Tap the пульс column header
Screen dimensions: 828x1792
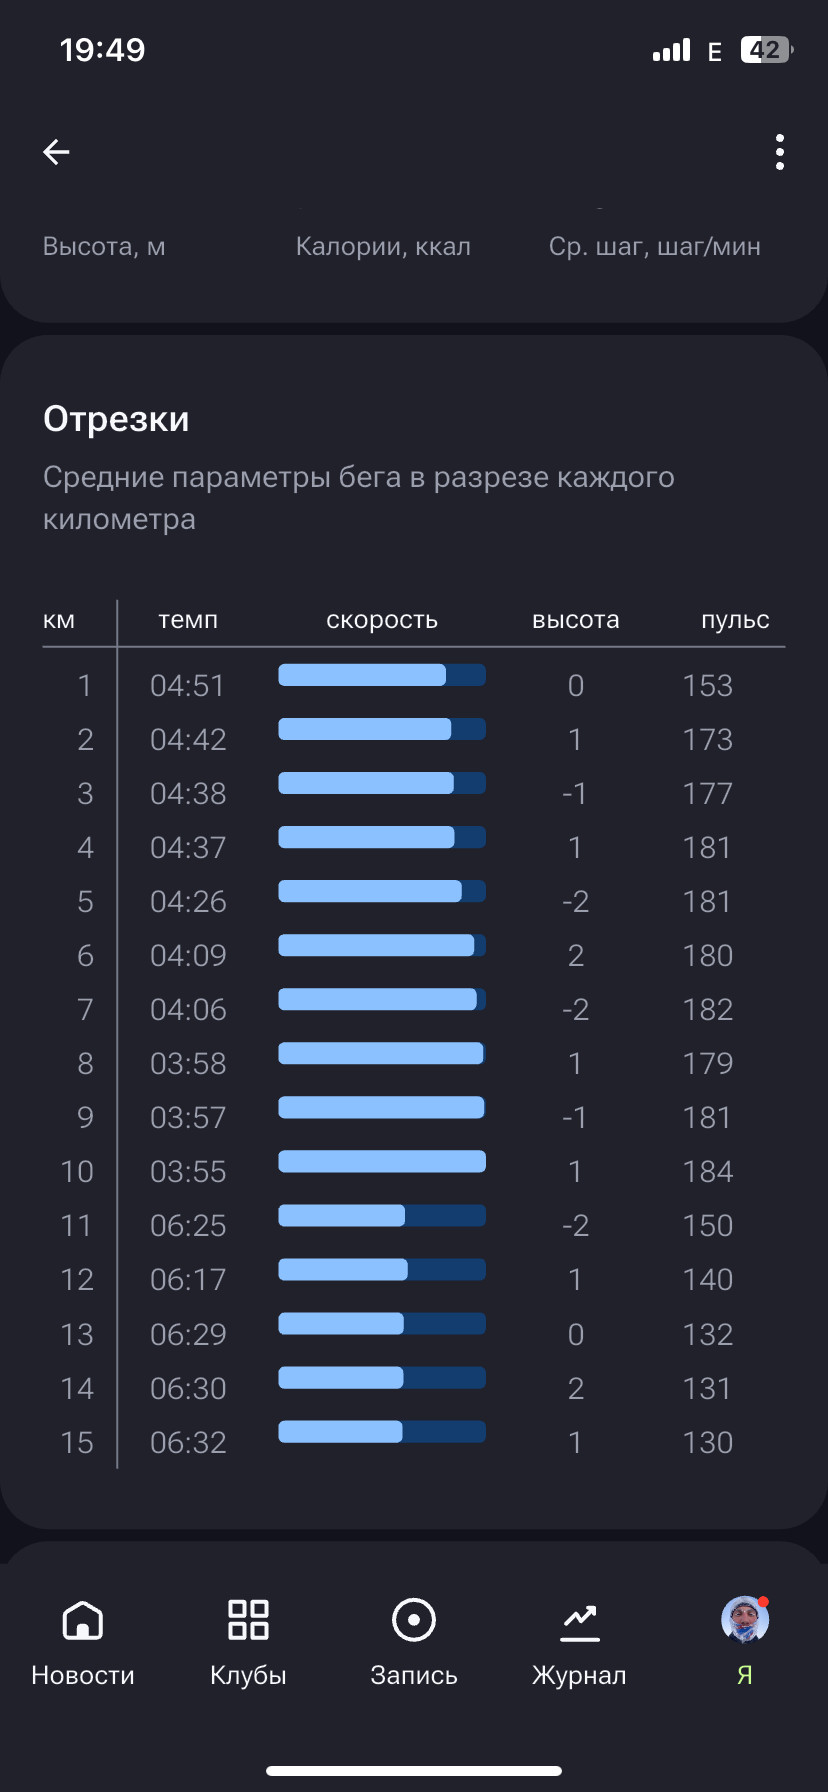point(735,620)
